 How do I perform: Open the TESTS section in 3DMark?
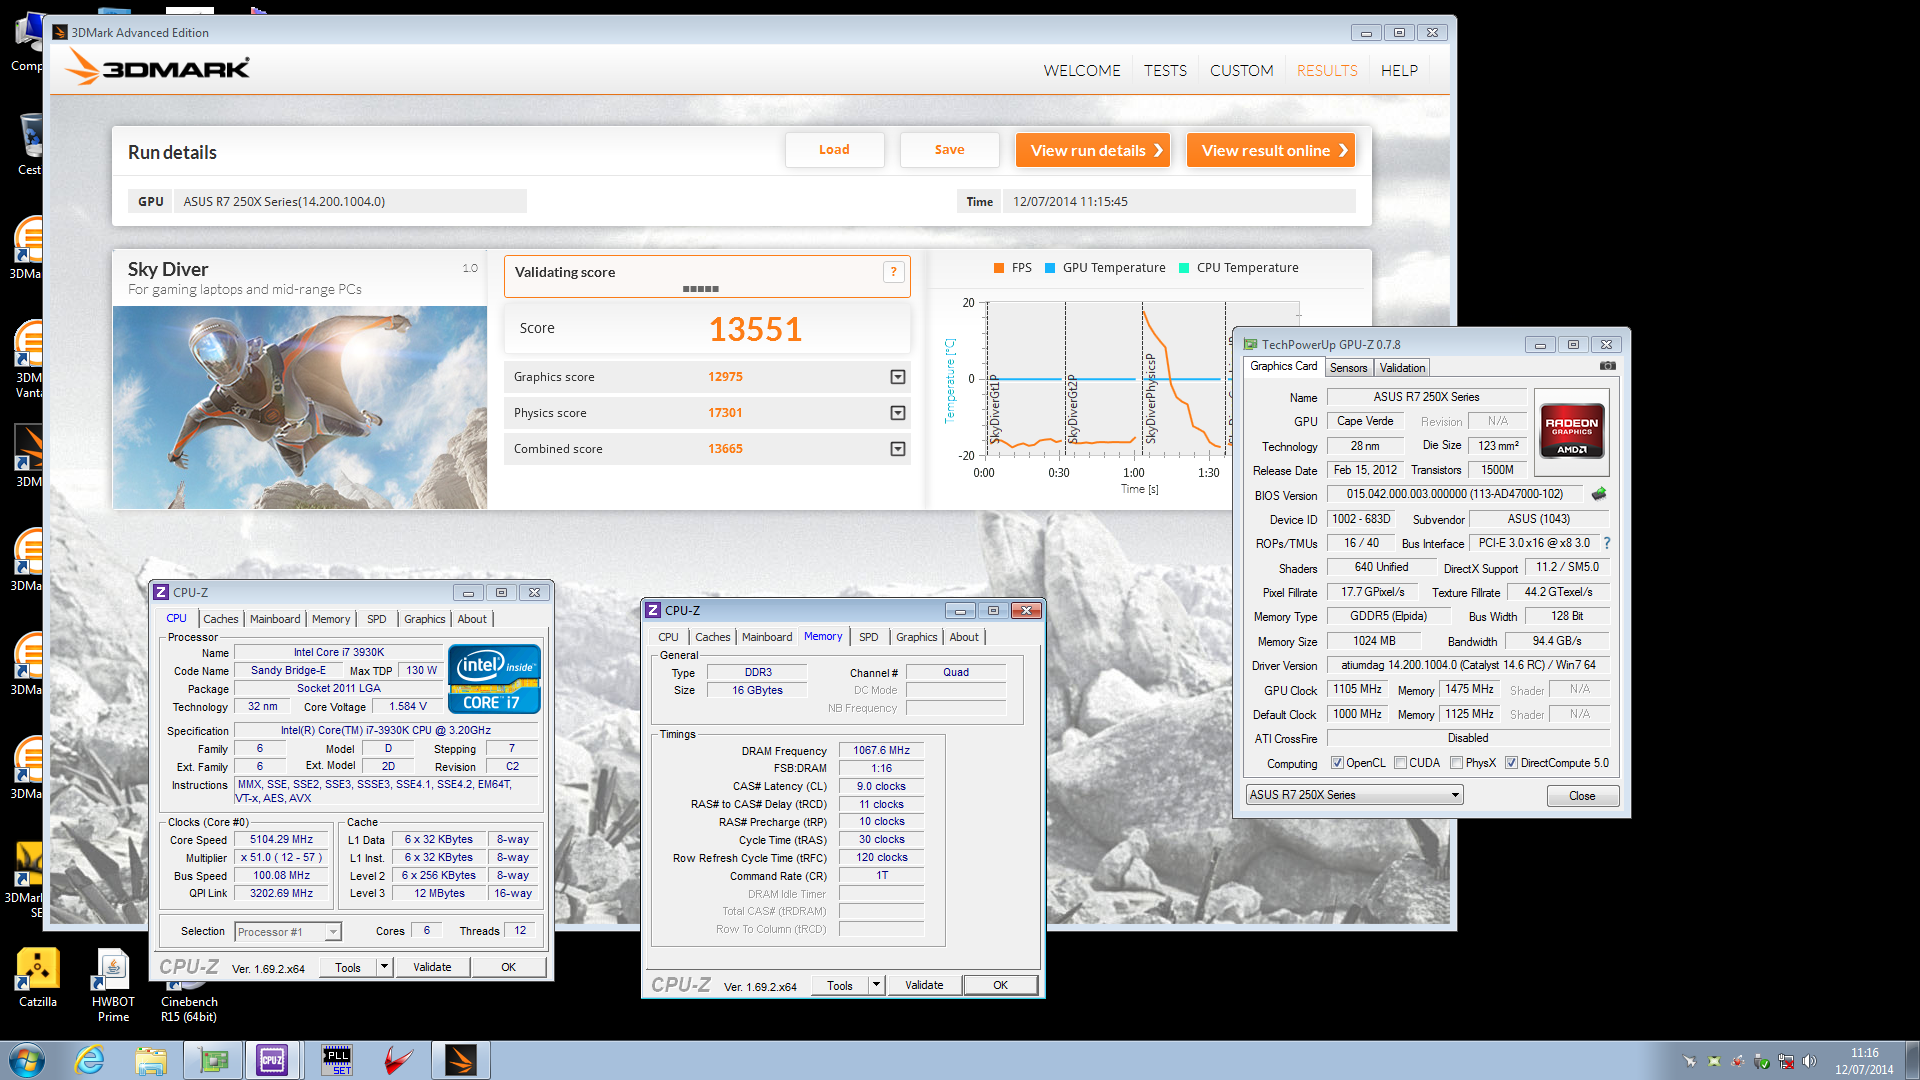coord(1165,70)
